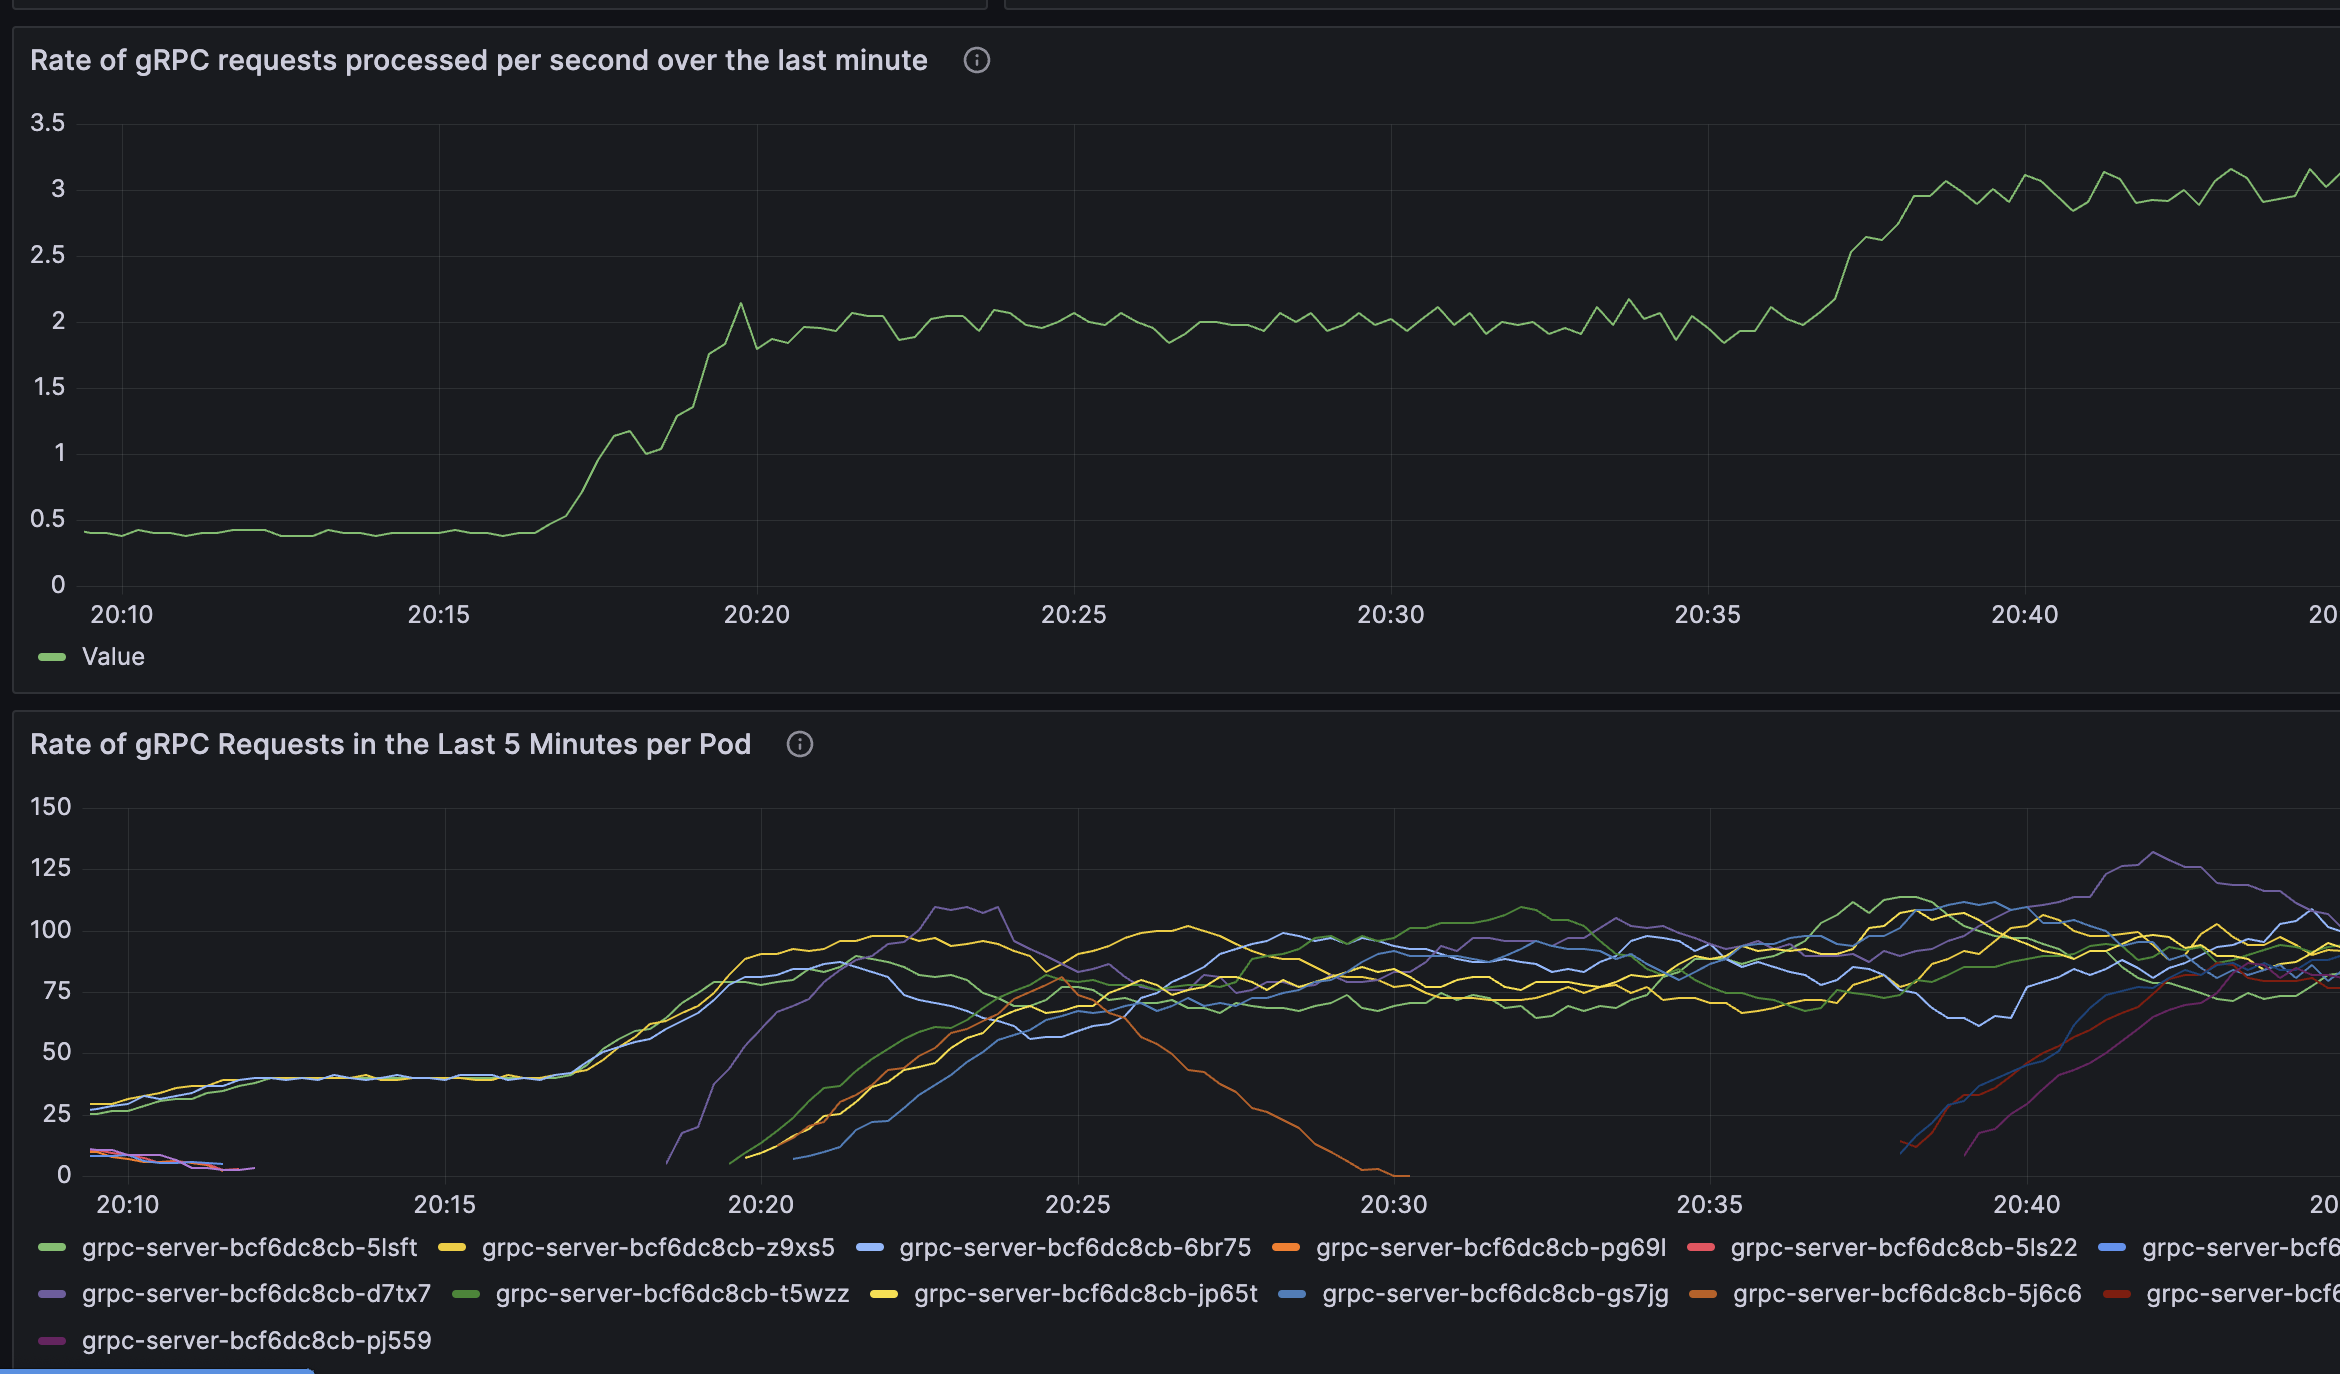Click color swatch of 5lsft pod series
The image size is (2340, 1374).
[x=52, y=1247]
